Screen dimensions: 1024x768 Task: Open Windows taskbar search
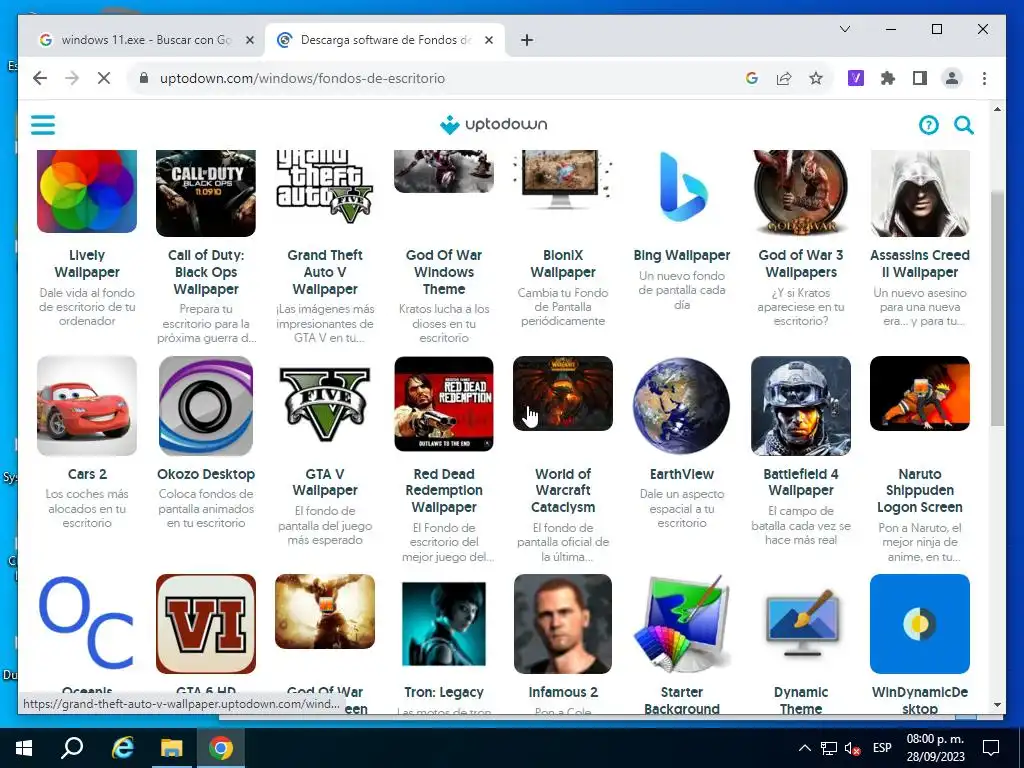[72, 748]
